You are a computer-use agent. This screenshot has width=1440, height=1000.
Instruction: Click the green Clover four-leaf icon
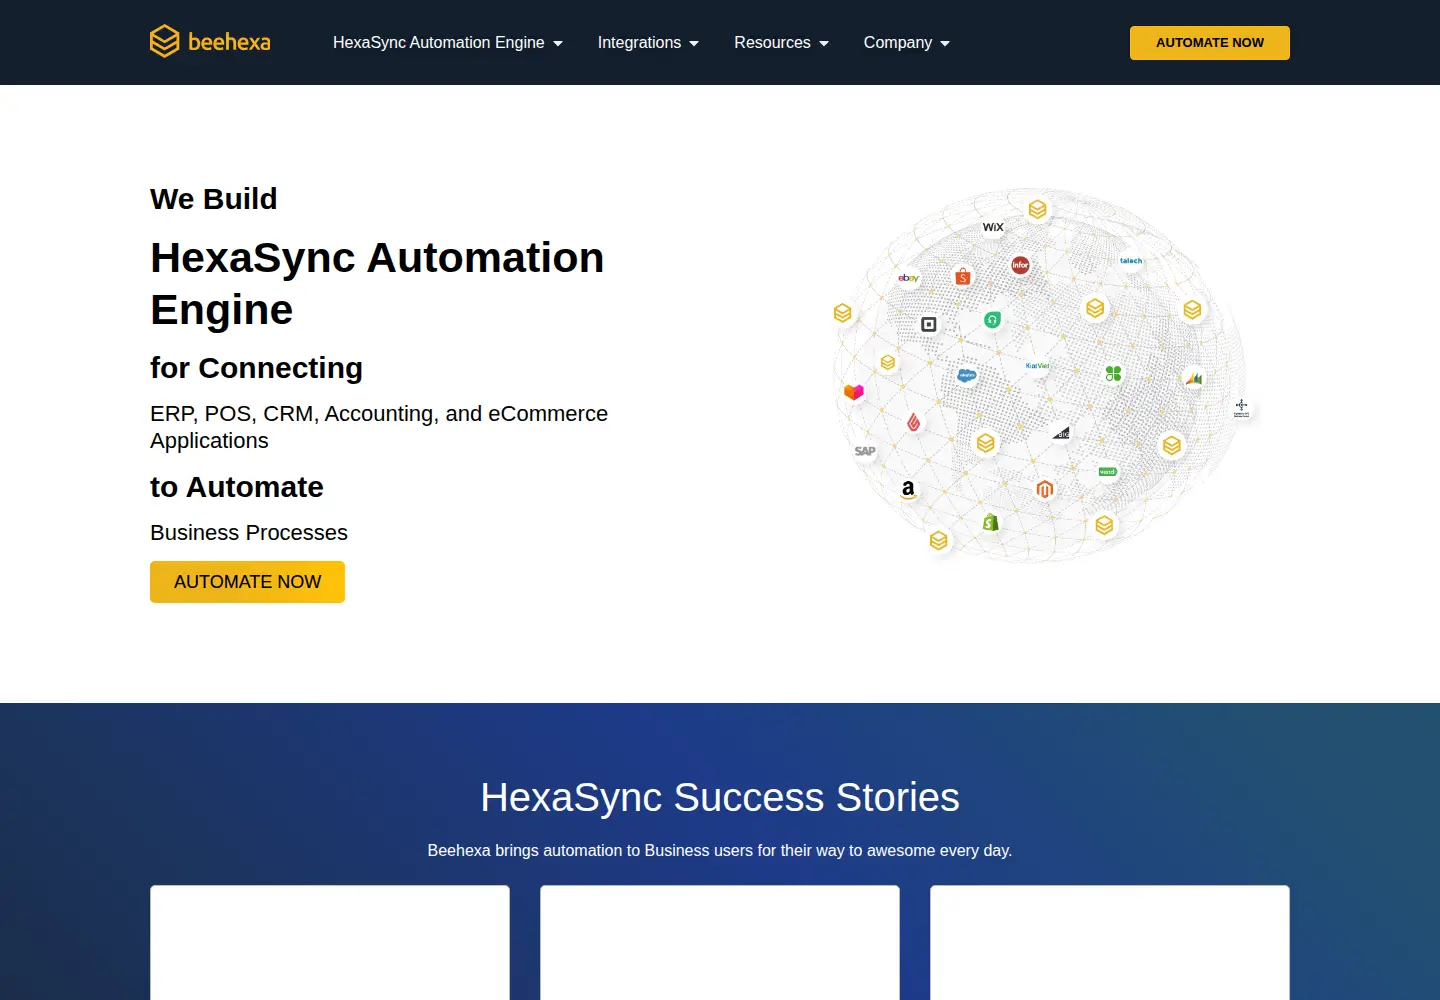pos(1113,374)
